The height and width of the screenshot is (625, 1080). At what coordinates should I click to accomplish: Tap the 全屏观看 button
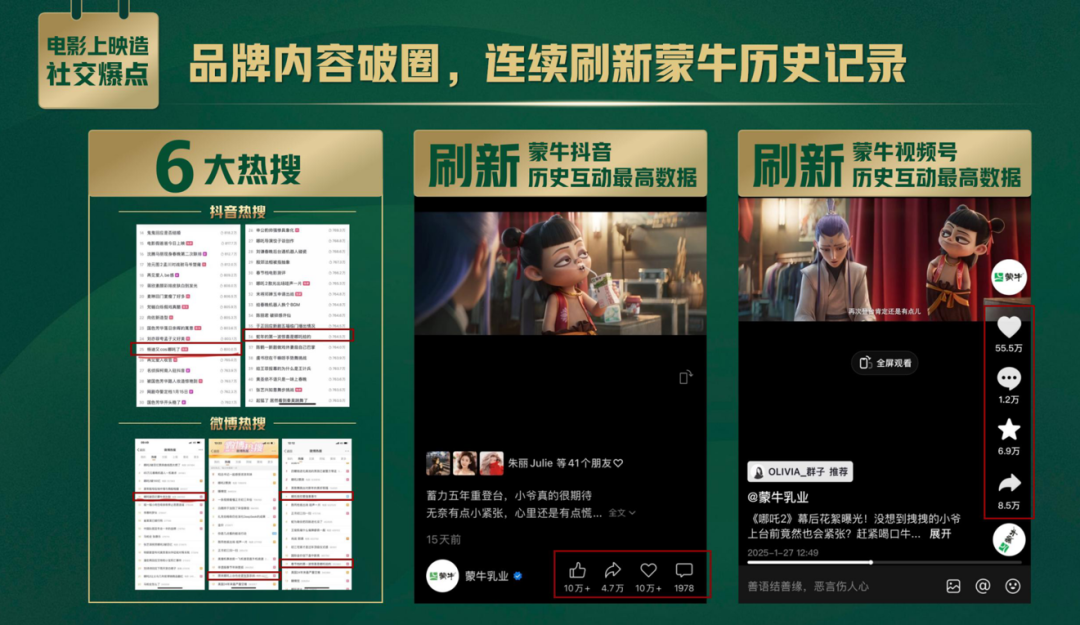tap(885, 363)
